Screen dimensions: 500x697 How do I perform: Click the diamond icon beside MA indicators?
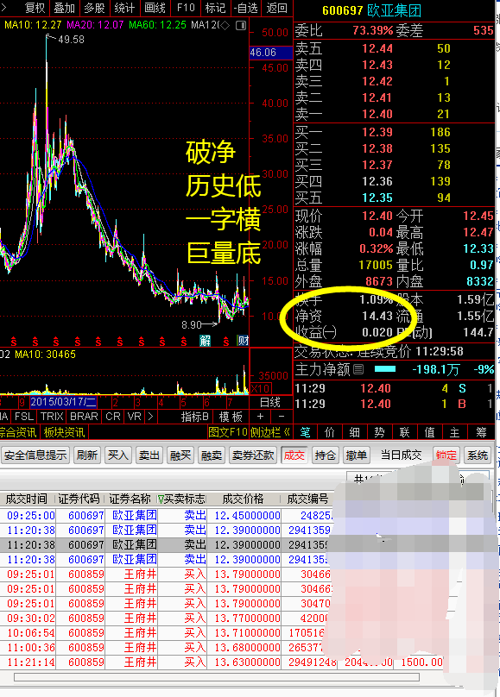click(x=225, y=25)
